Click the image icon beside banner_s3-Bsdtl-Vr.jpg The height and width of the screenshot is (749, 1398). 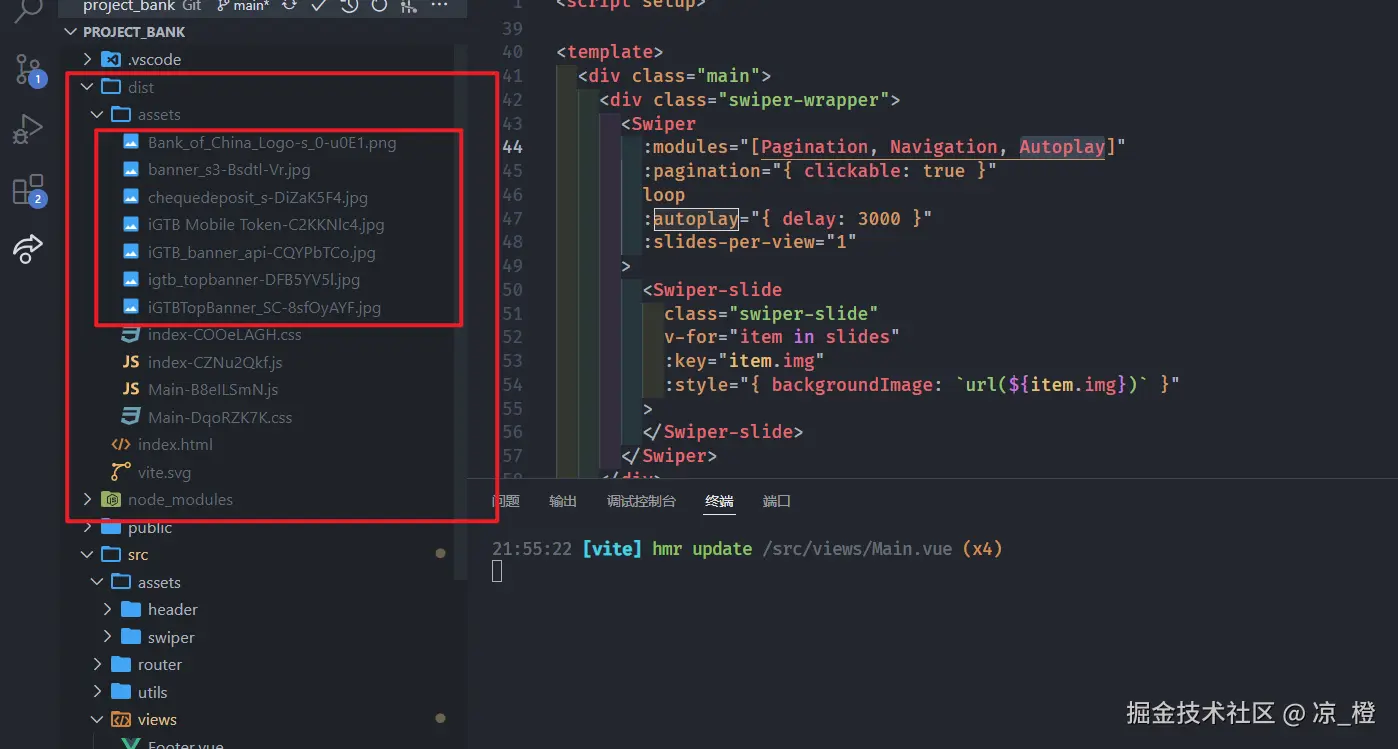[131, 170]
